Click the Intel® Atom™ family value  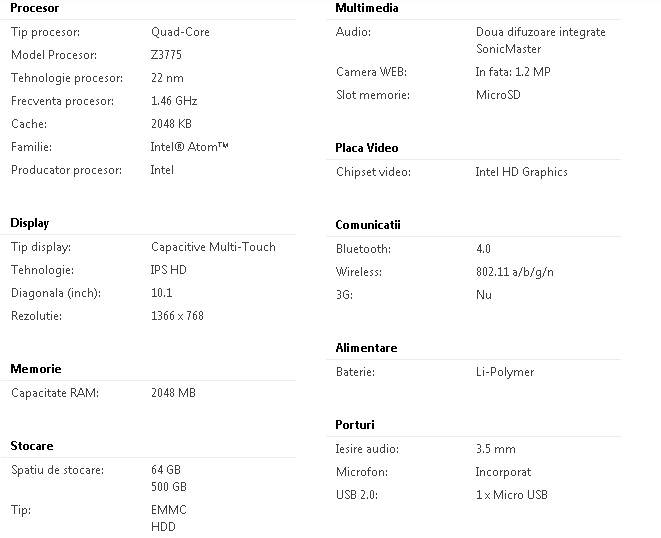coord(190,147)
